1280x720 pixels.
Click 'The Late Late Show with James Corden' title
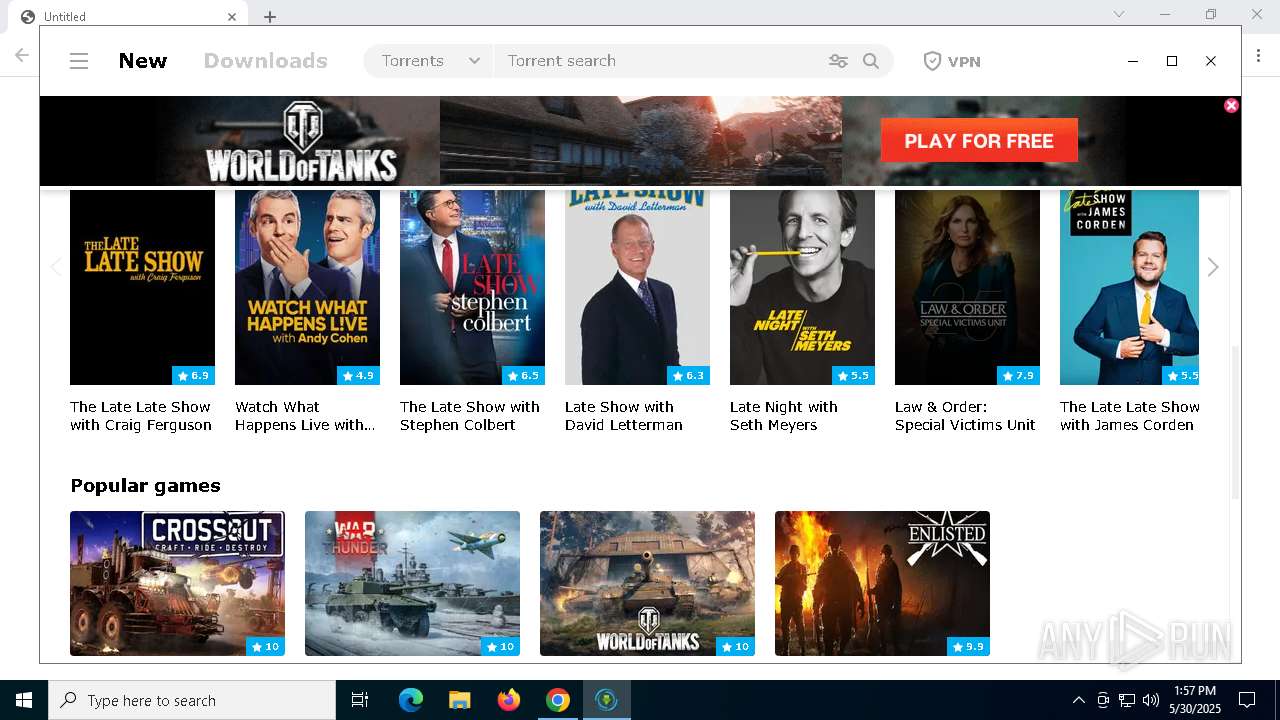pos(1130,416)
